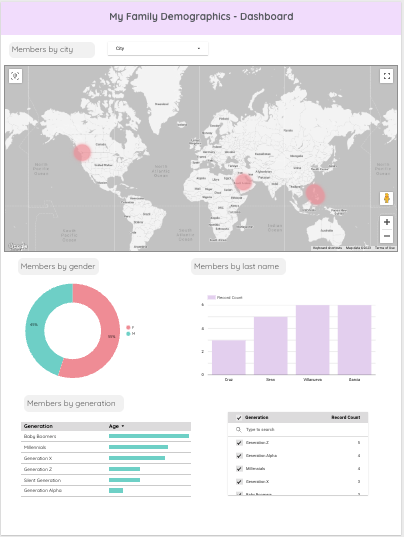Click the bubble over North America west coast
The height and width of the screenshot is (537, 404).
tap(82, 152)
